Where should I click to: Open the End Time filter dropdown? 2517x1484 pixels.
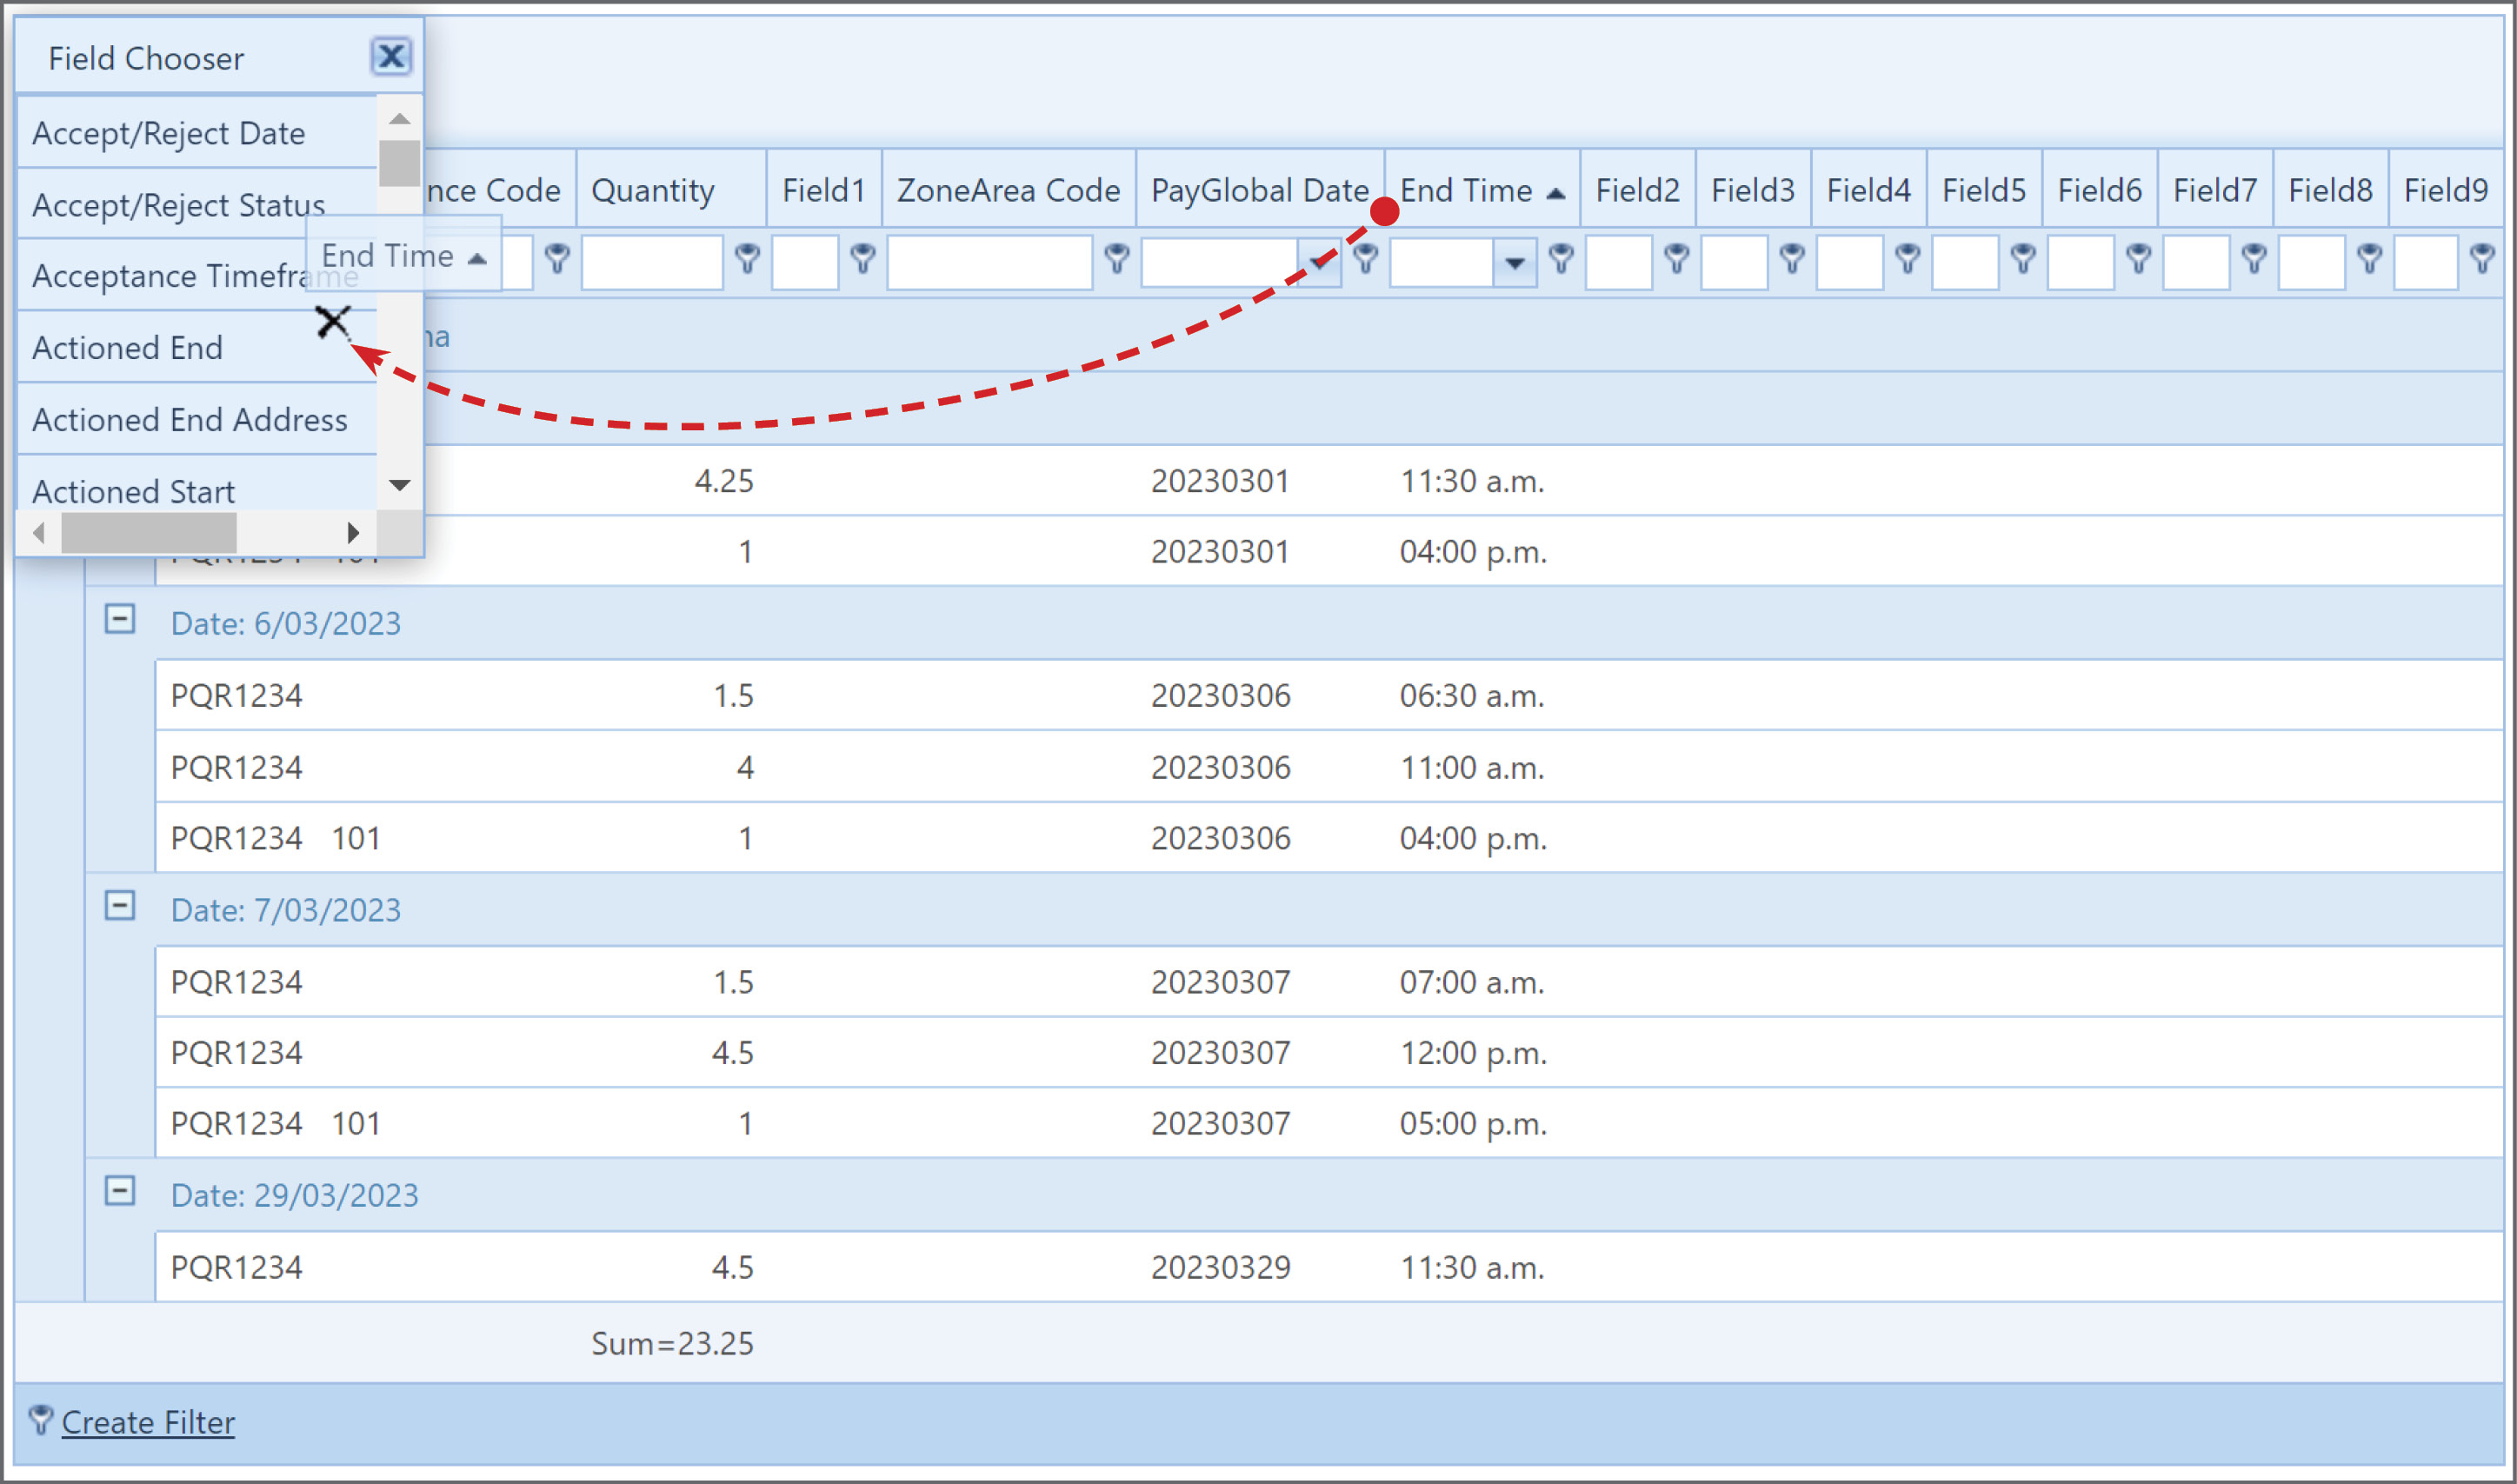click(1515, 263)
